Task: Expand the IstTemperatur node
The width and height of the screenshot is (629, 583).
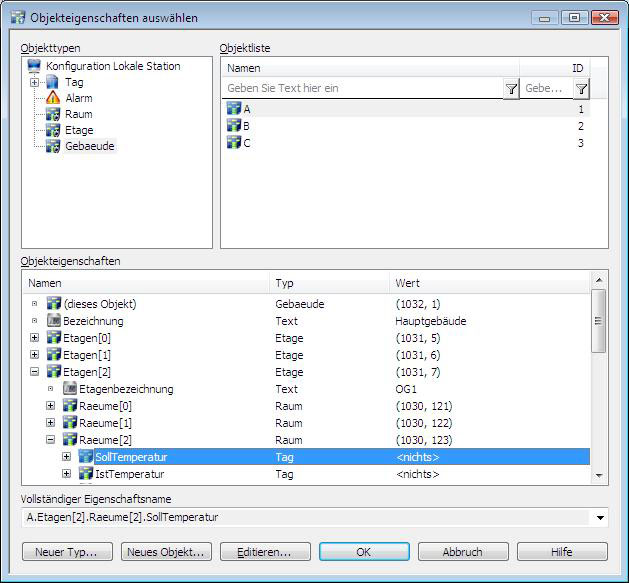Action: pos(67,474)
